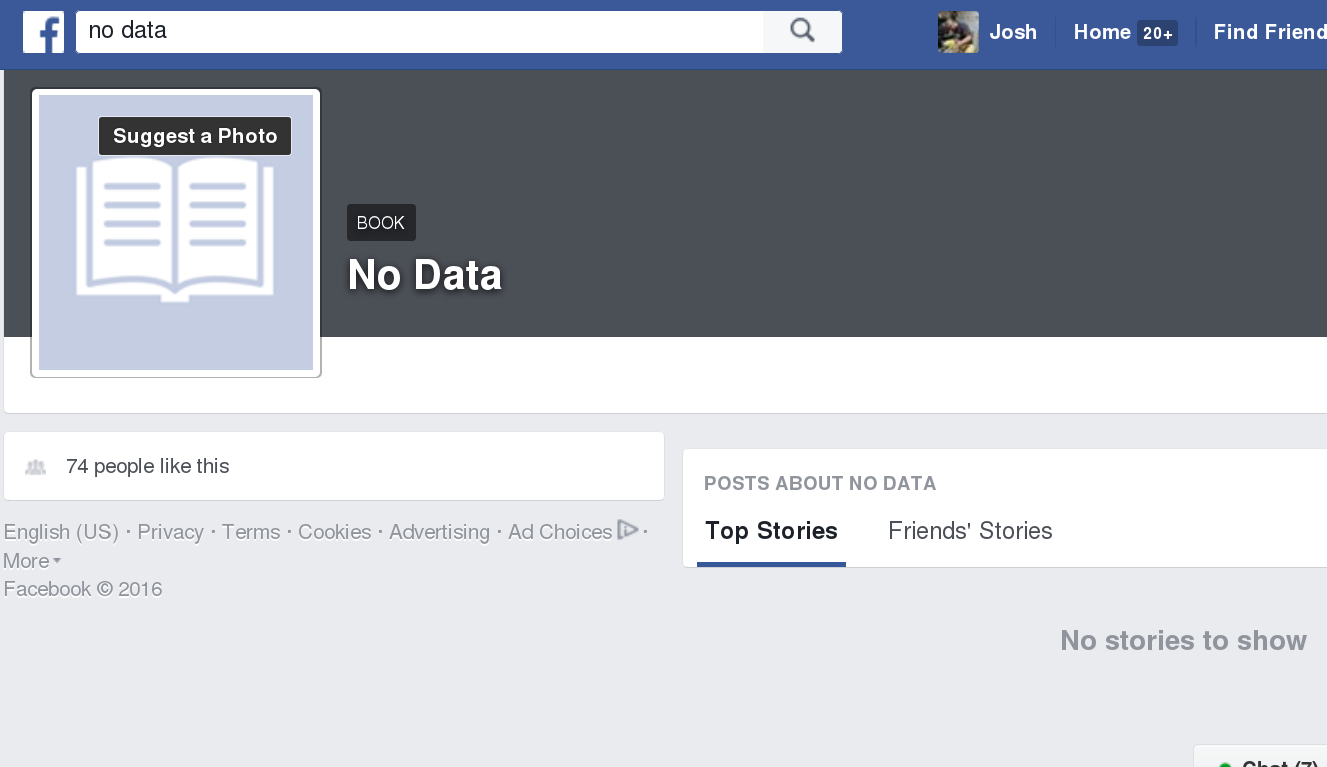Click the Suggest a Photo button

(195, 136)
